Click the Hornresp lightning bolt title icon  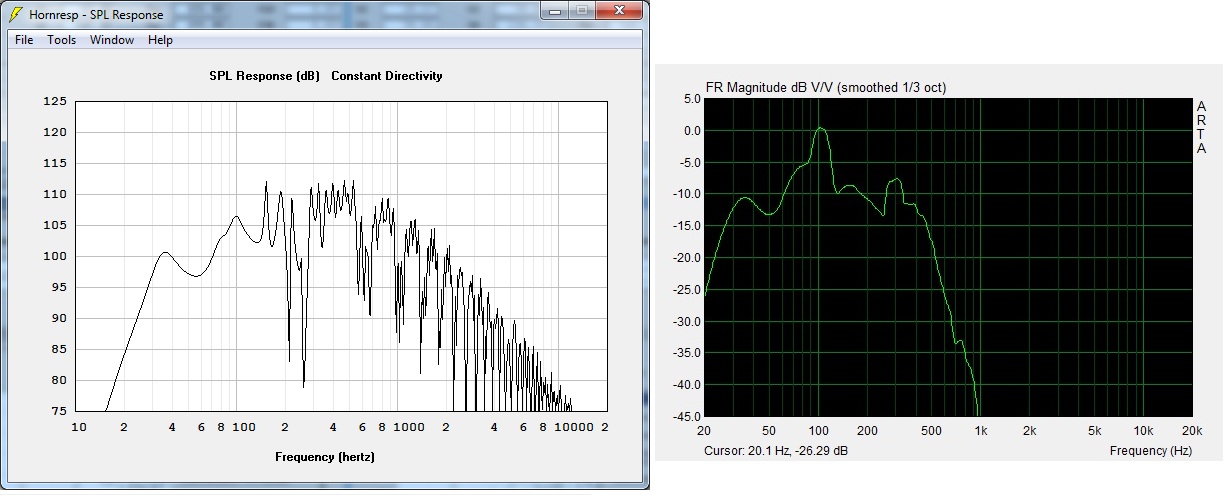(x=15, y=14)
